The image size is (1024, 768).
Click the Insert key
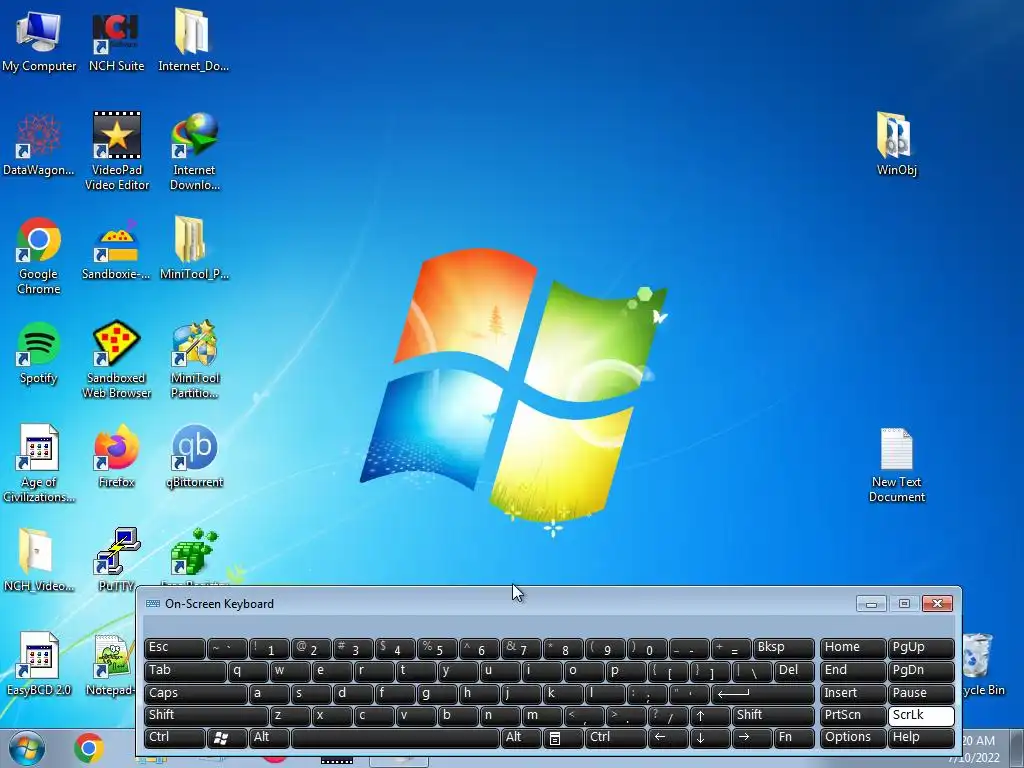[853, 693]
